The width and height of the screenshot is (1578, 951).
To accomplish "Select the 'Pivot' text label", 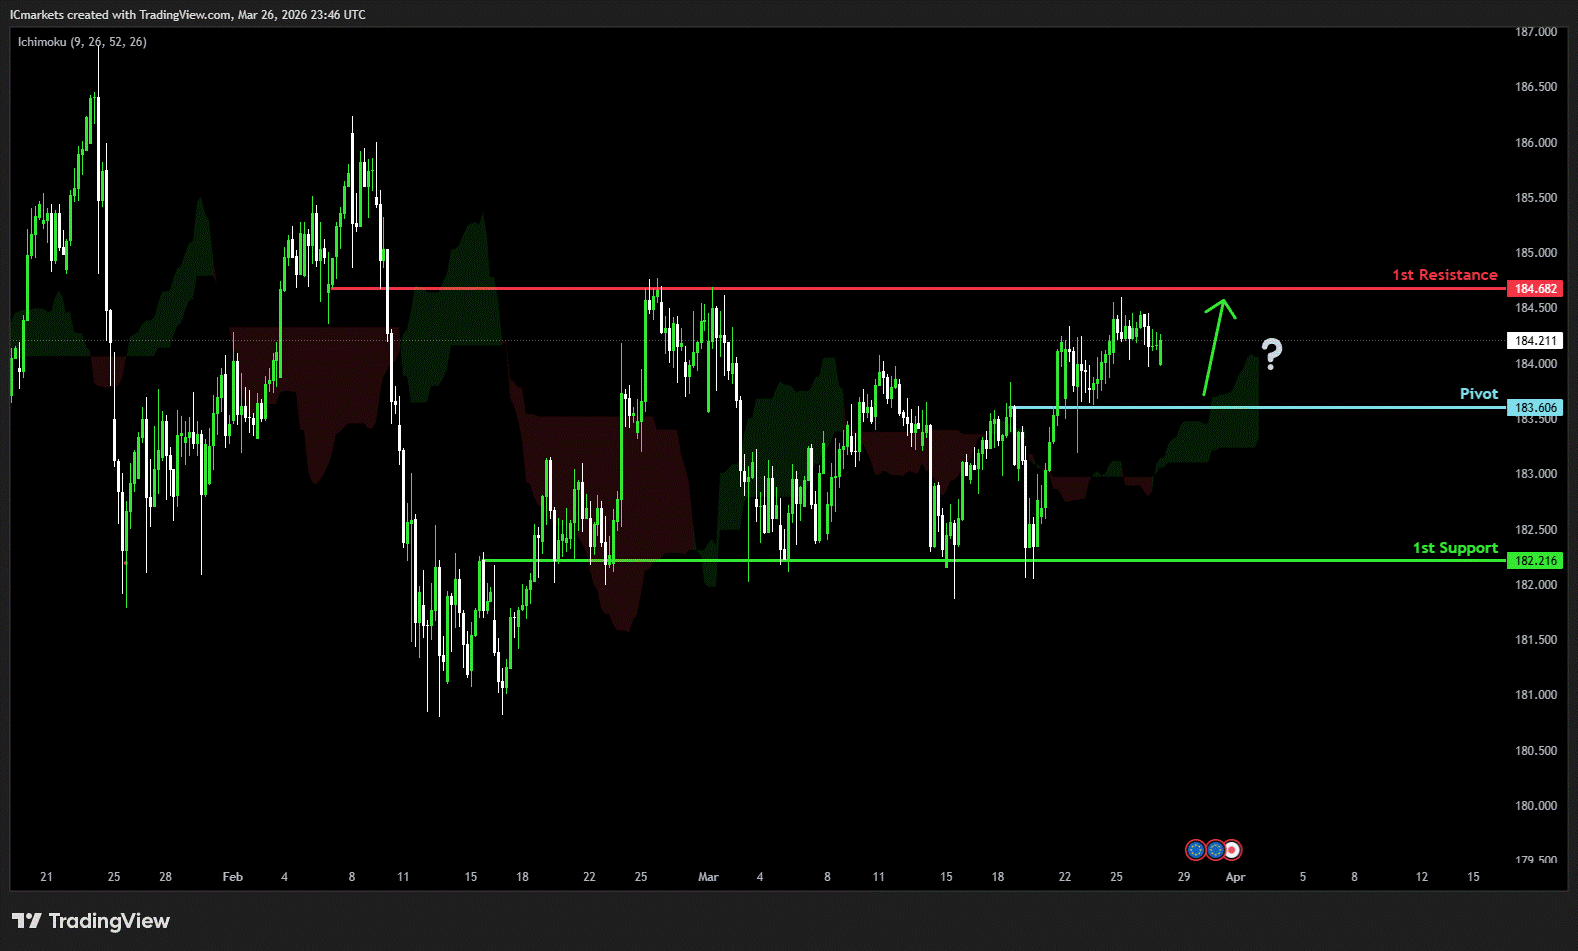I will coord(1478,394).
